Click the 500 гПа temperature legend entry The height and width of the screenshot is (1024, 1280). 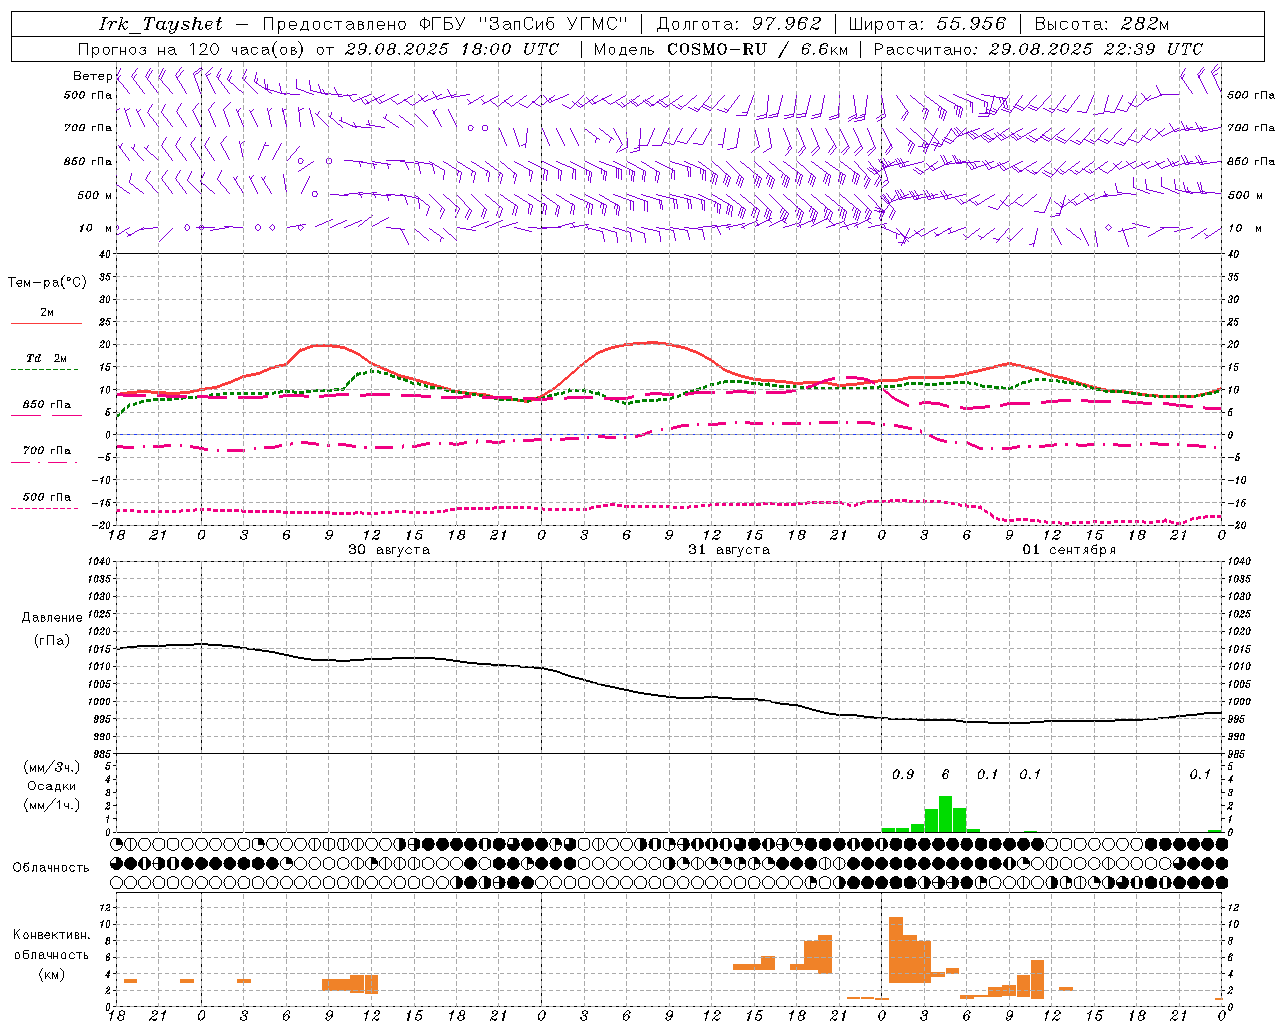(x=46, y=497)
